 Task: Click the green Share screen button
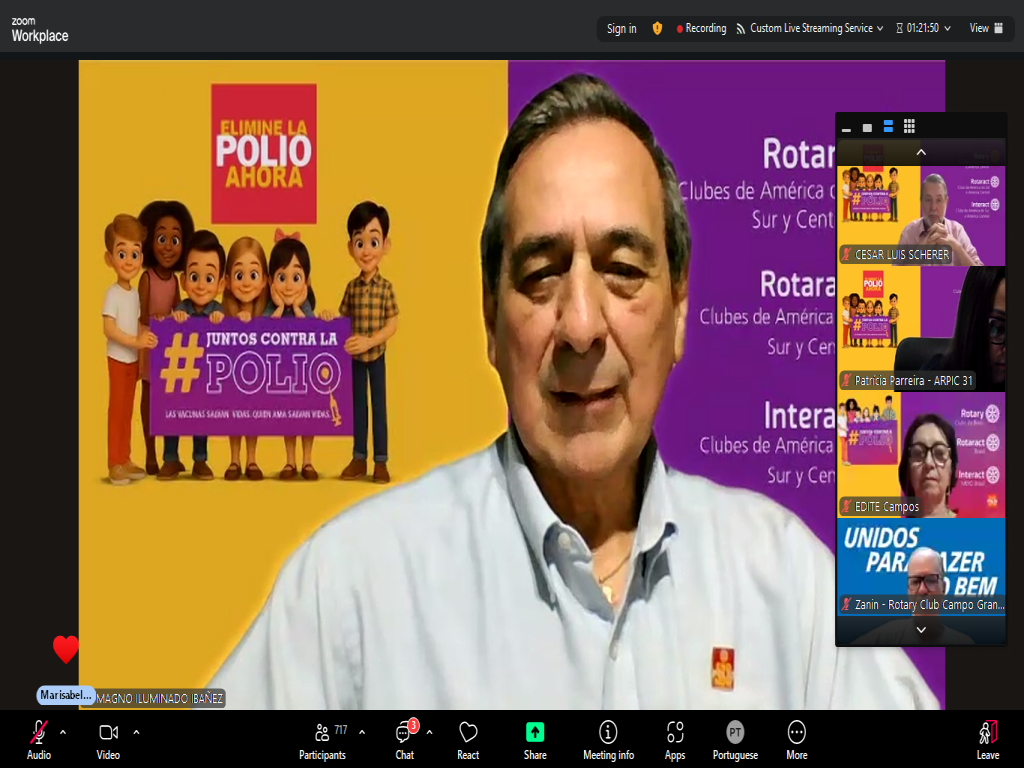click(535, 740)
